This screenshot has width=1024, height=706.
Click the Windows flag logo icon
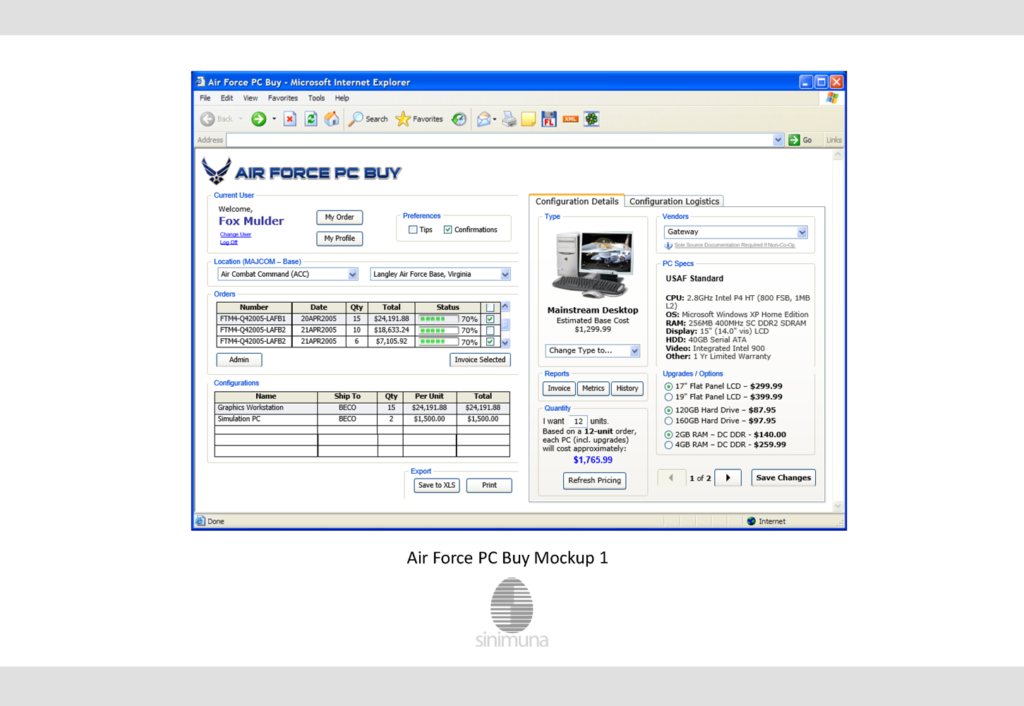click(x=832, y=98)
